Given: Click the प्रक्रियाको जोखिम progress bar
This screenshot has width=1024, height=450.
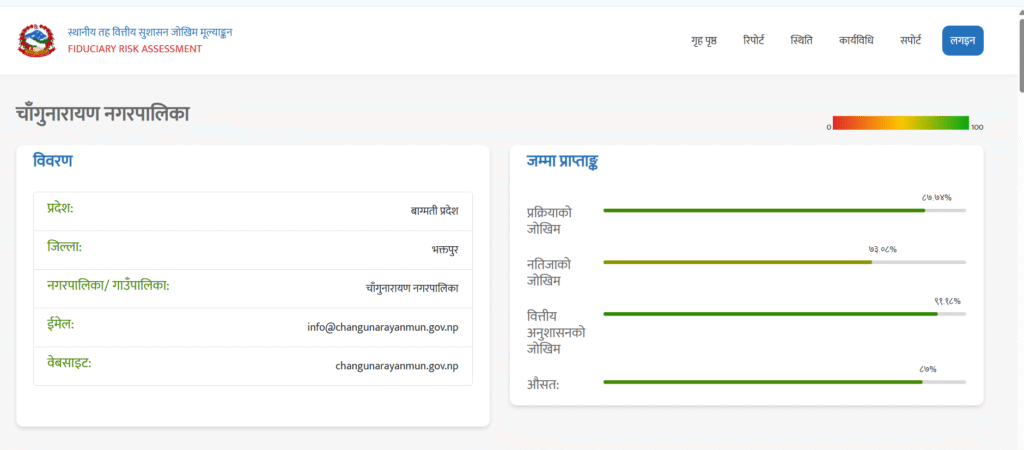Looking at the screenshot, I should click(784, 211).
